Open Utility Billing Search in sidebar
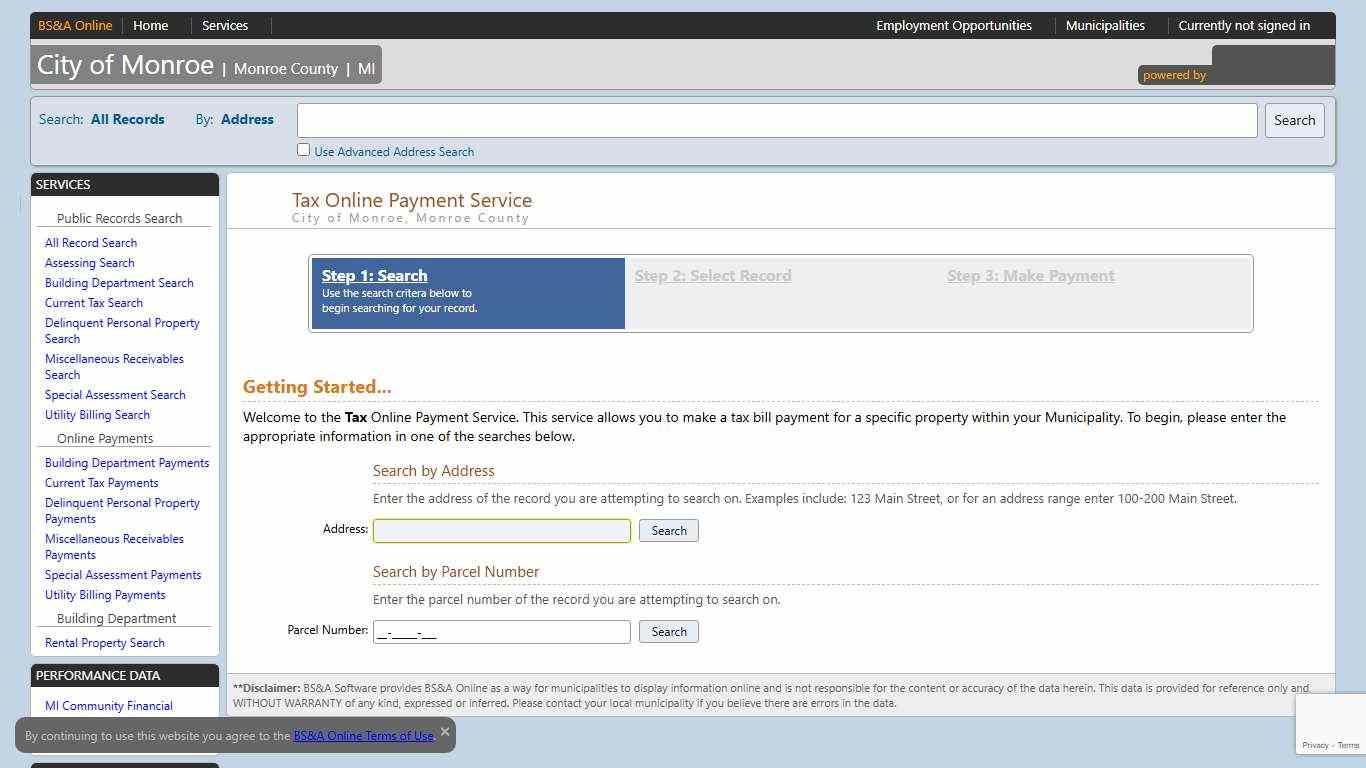The width and height of the screenshot is (1366, 768). 97,414
